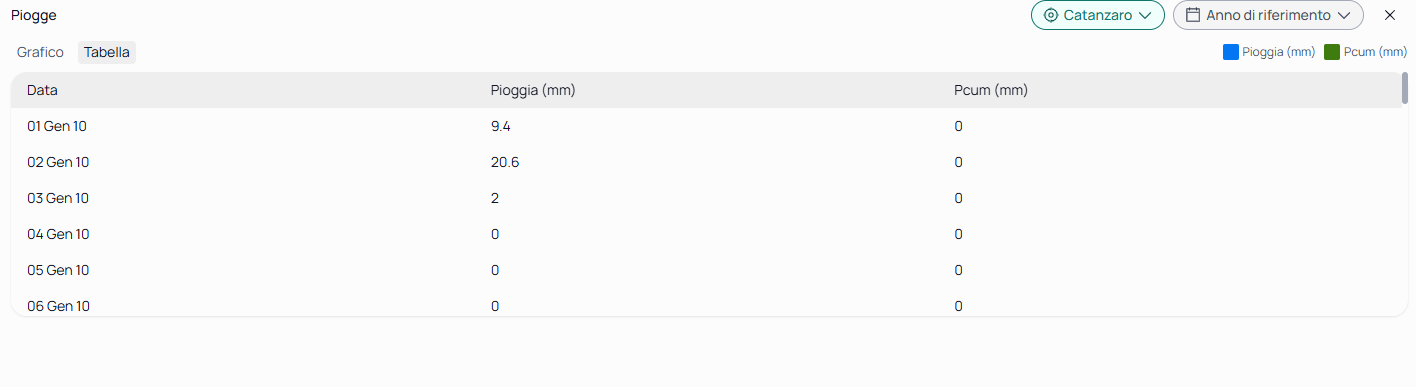The image size is (1416, 387).
Task: Click the Pioggia (mm) column header
Action: click(x=533, y=90)
